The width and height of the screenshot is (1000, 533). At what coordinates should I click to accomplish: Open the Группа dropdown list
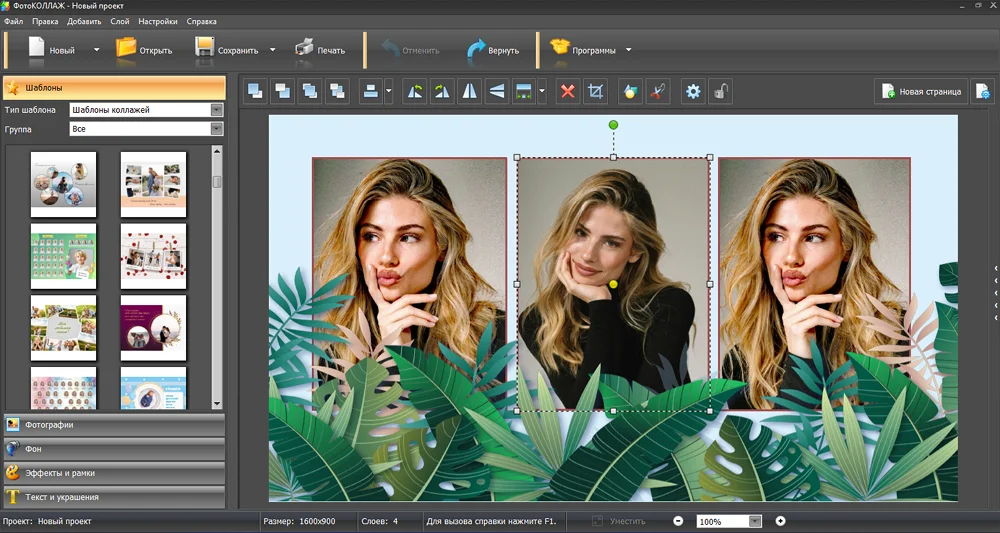(146, 129)
